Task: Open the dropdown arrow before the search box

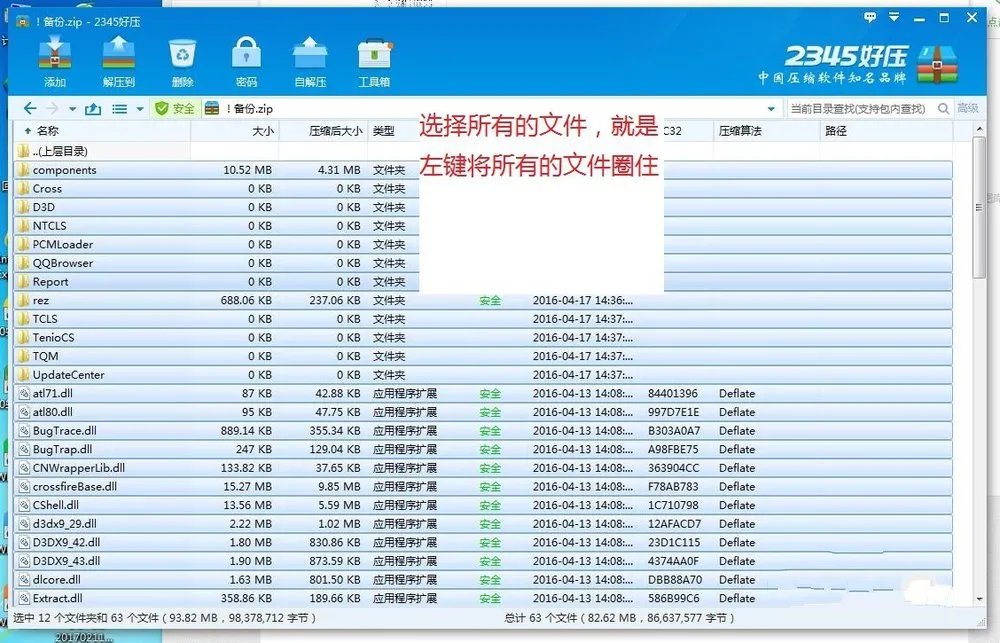Action: tap(772, 108)
